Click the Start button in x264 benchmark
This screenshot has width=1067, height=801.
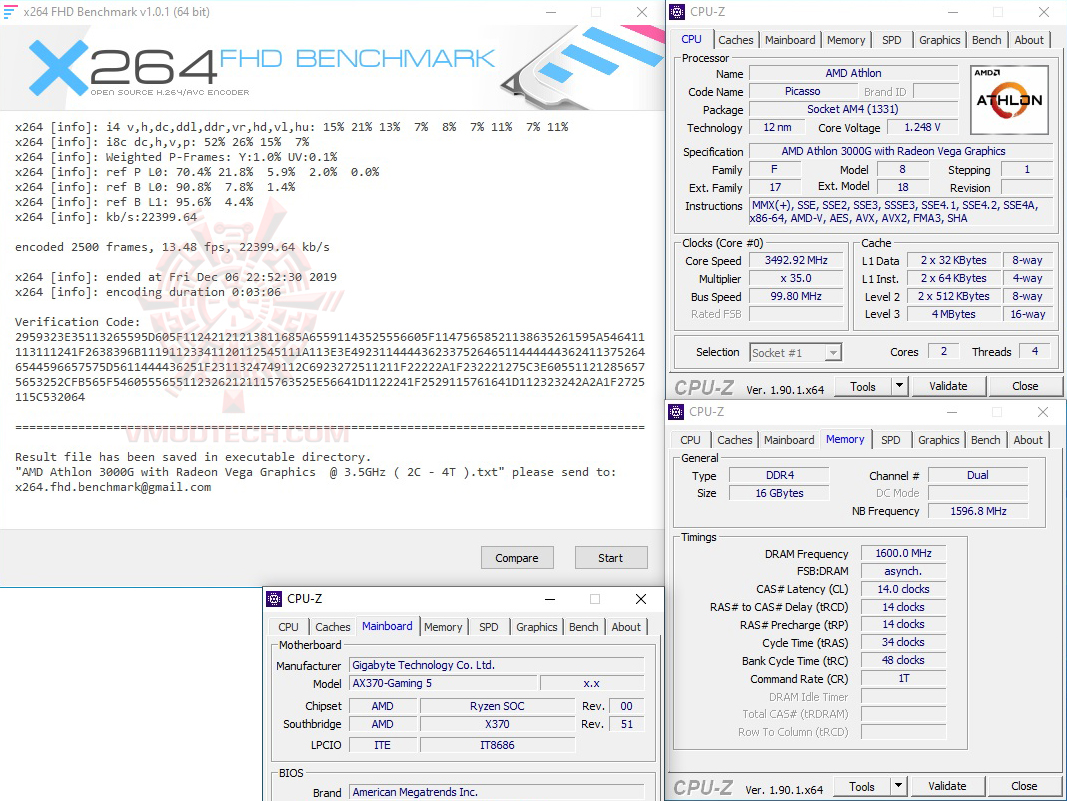coord(610,558)
